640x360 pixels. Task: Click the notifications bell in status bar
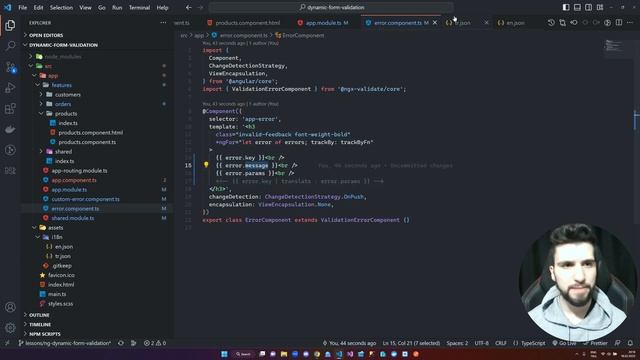pos(630,343)
